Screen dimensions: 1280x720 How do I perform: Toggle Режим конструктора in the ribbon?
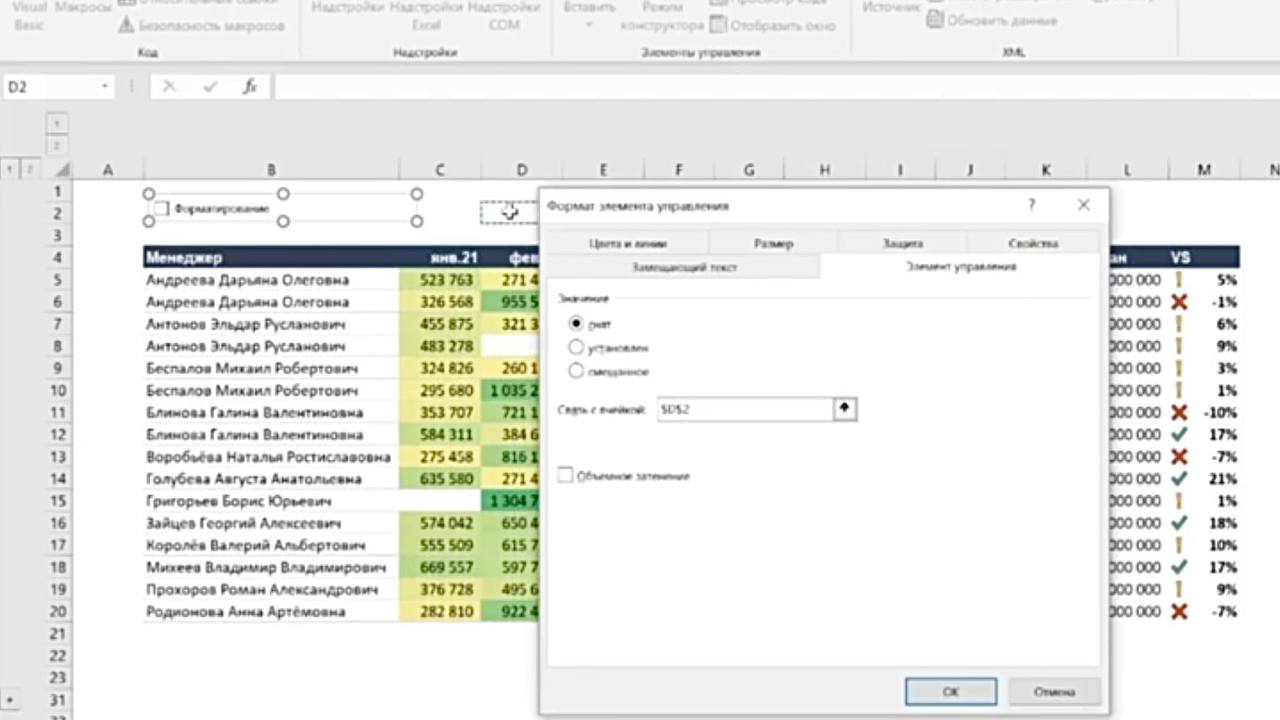point(662,16)
